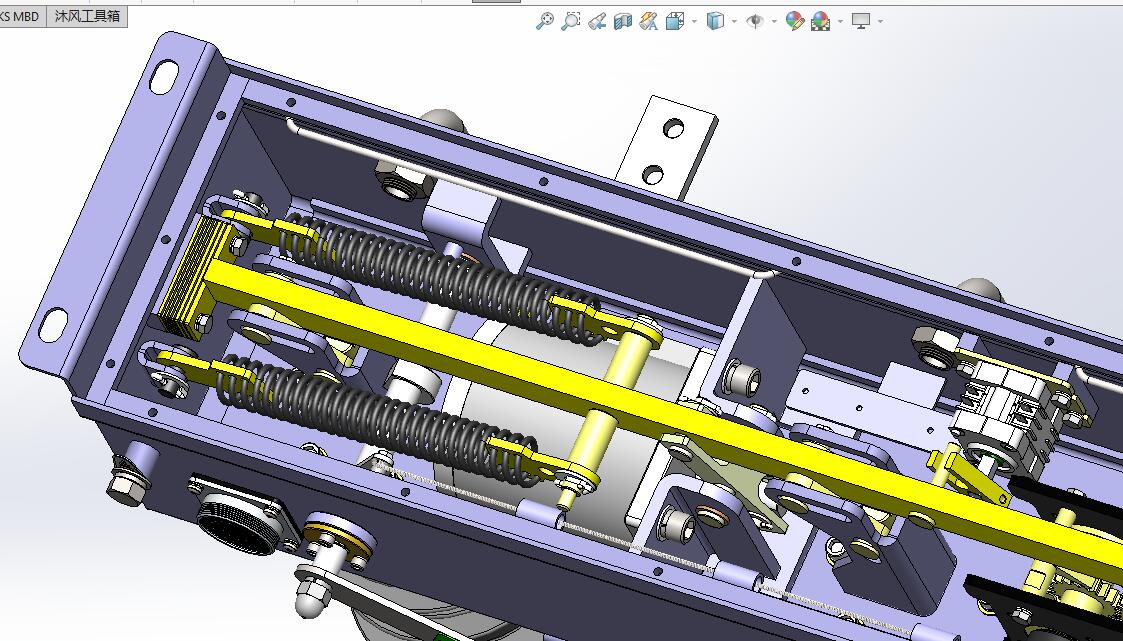This screenshot has height=641, width=1123.
Task: Click the Apply Scene icon
Action: coord(820,21)
